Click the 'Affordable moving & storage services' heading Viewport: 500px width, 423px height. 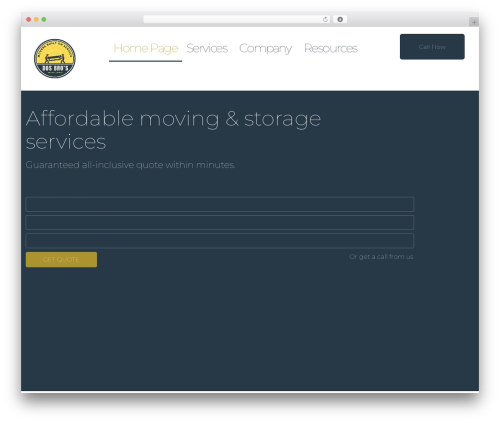(173, 130)
